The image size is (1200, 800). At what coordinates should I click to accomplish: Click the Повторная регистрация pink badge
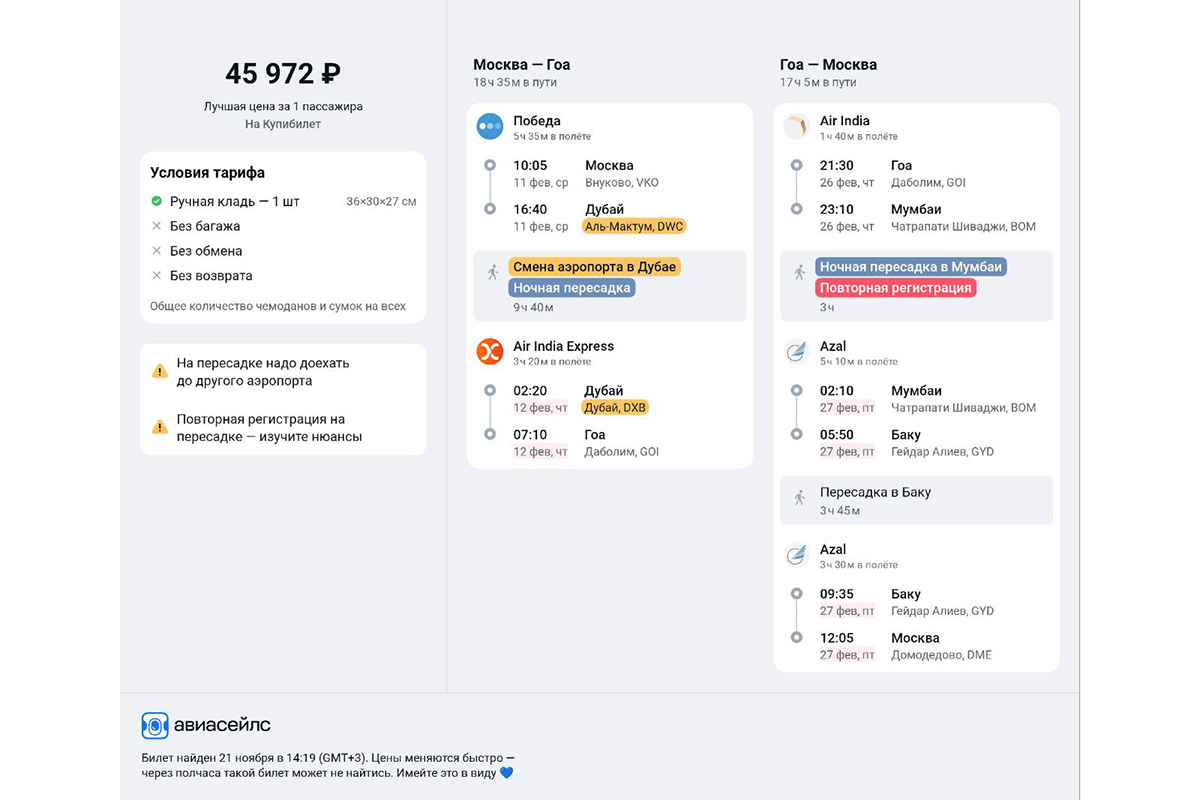[x=897, y=287]
